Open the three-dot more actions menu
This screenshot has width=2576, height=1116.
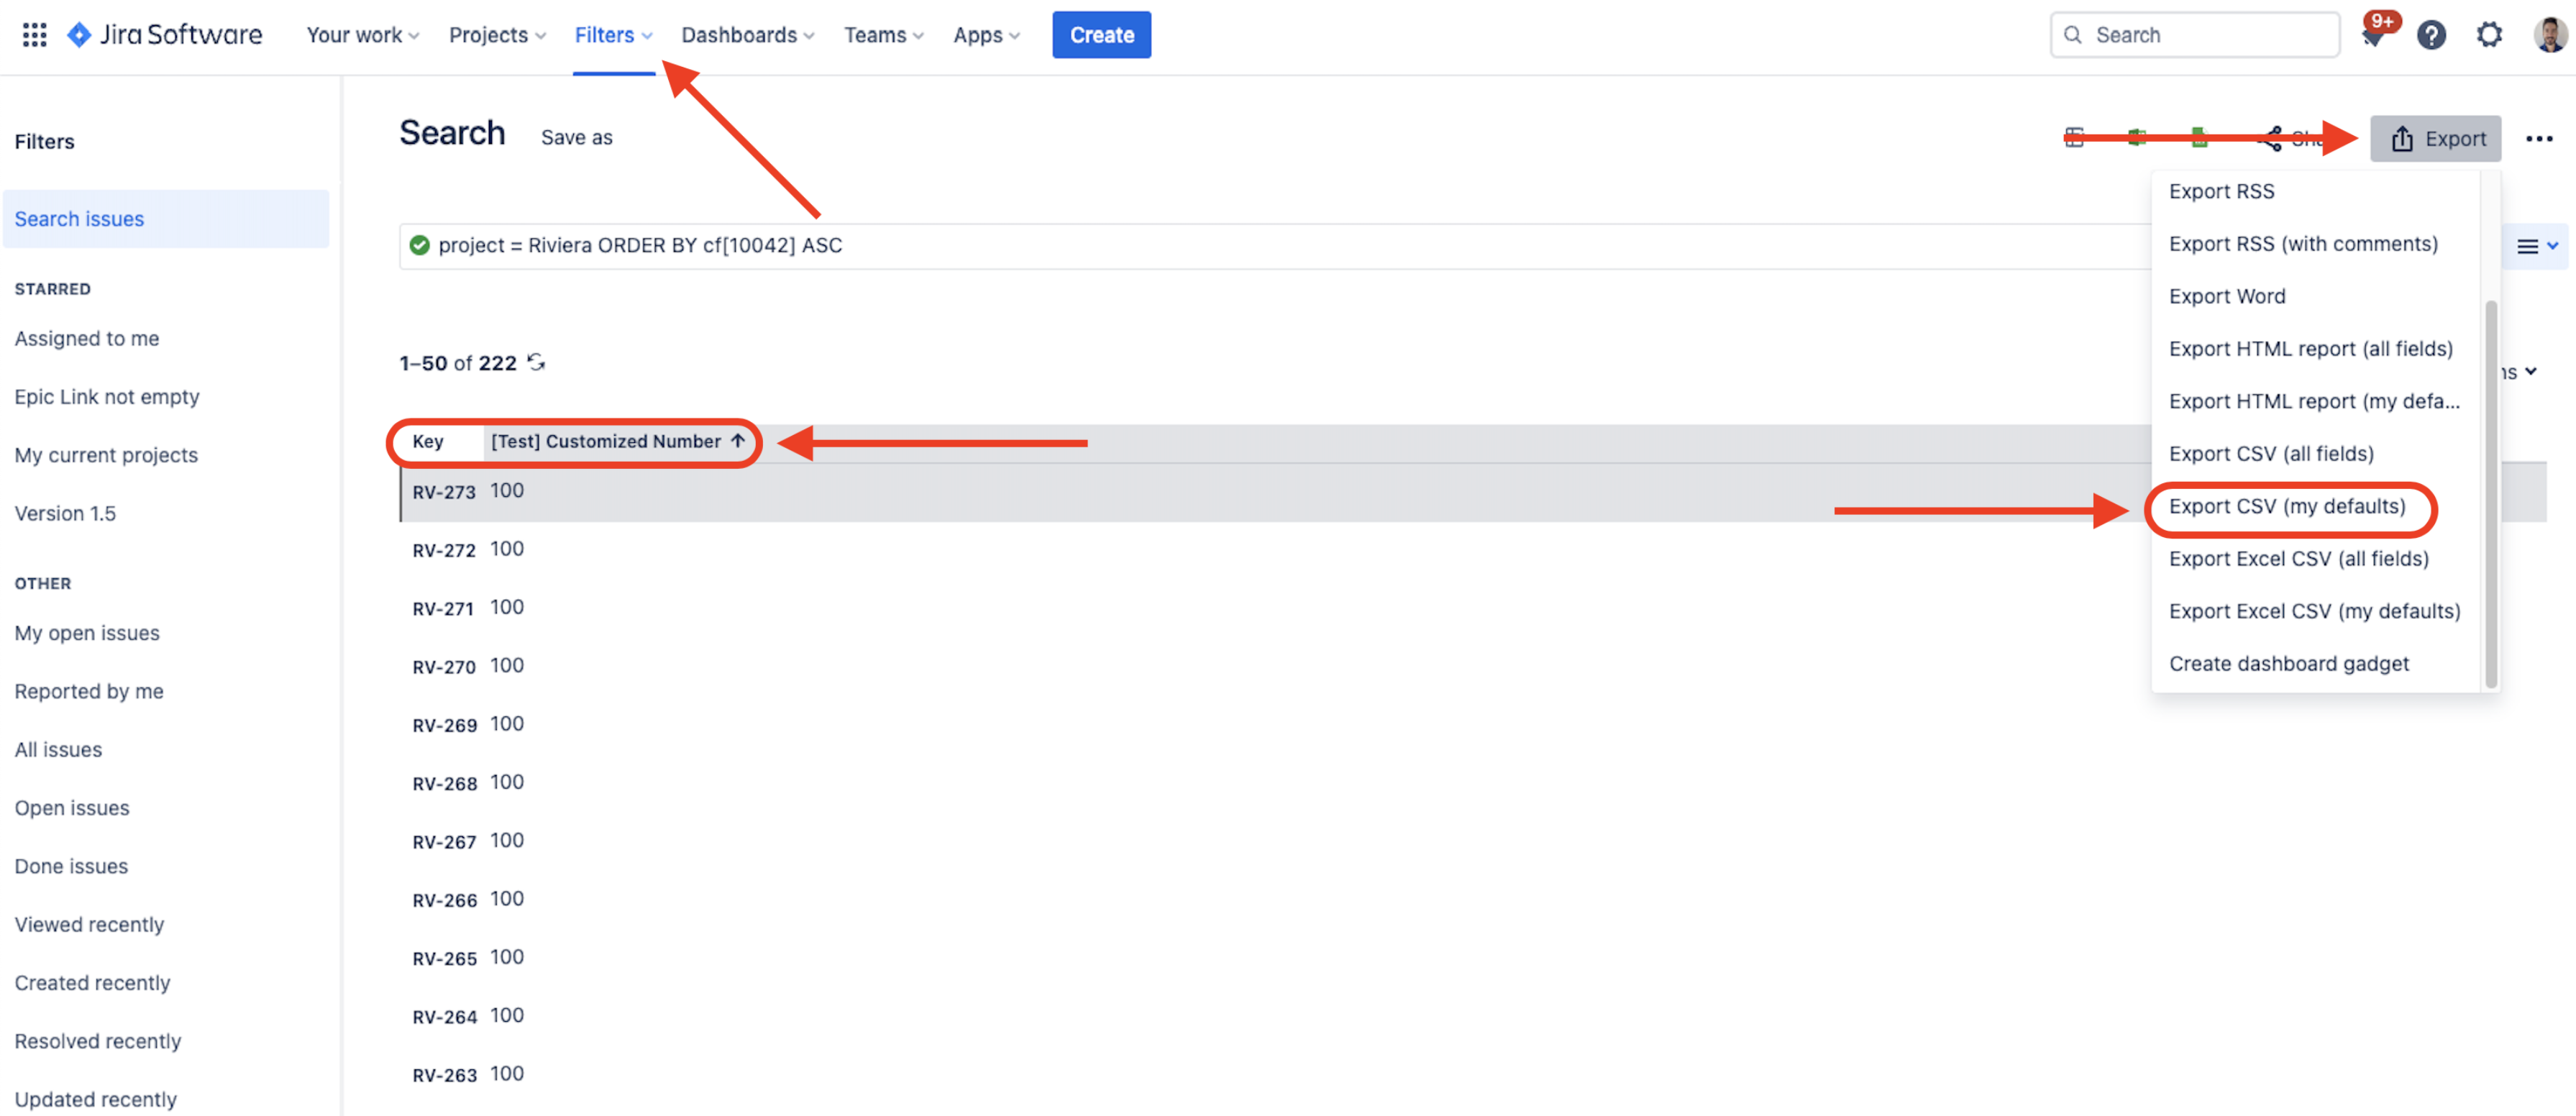click(x=2539, y=139)
